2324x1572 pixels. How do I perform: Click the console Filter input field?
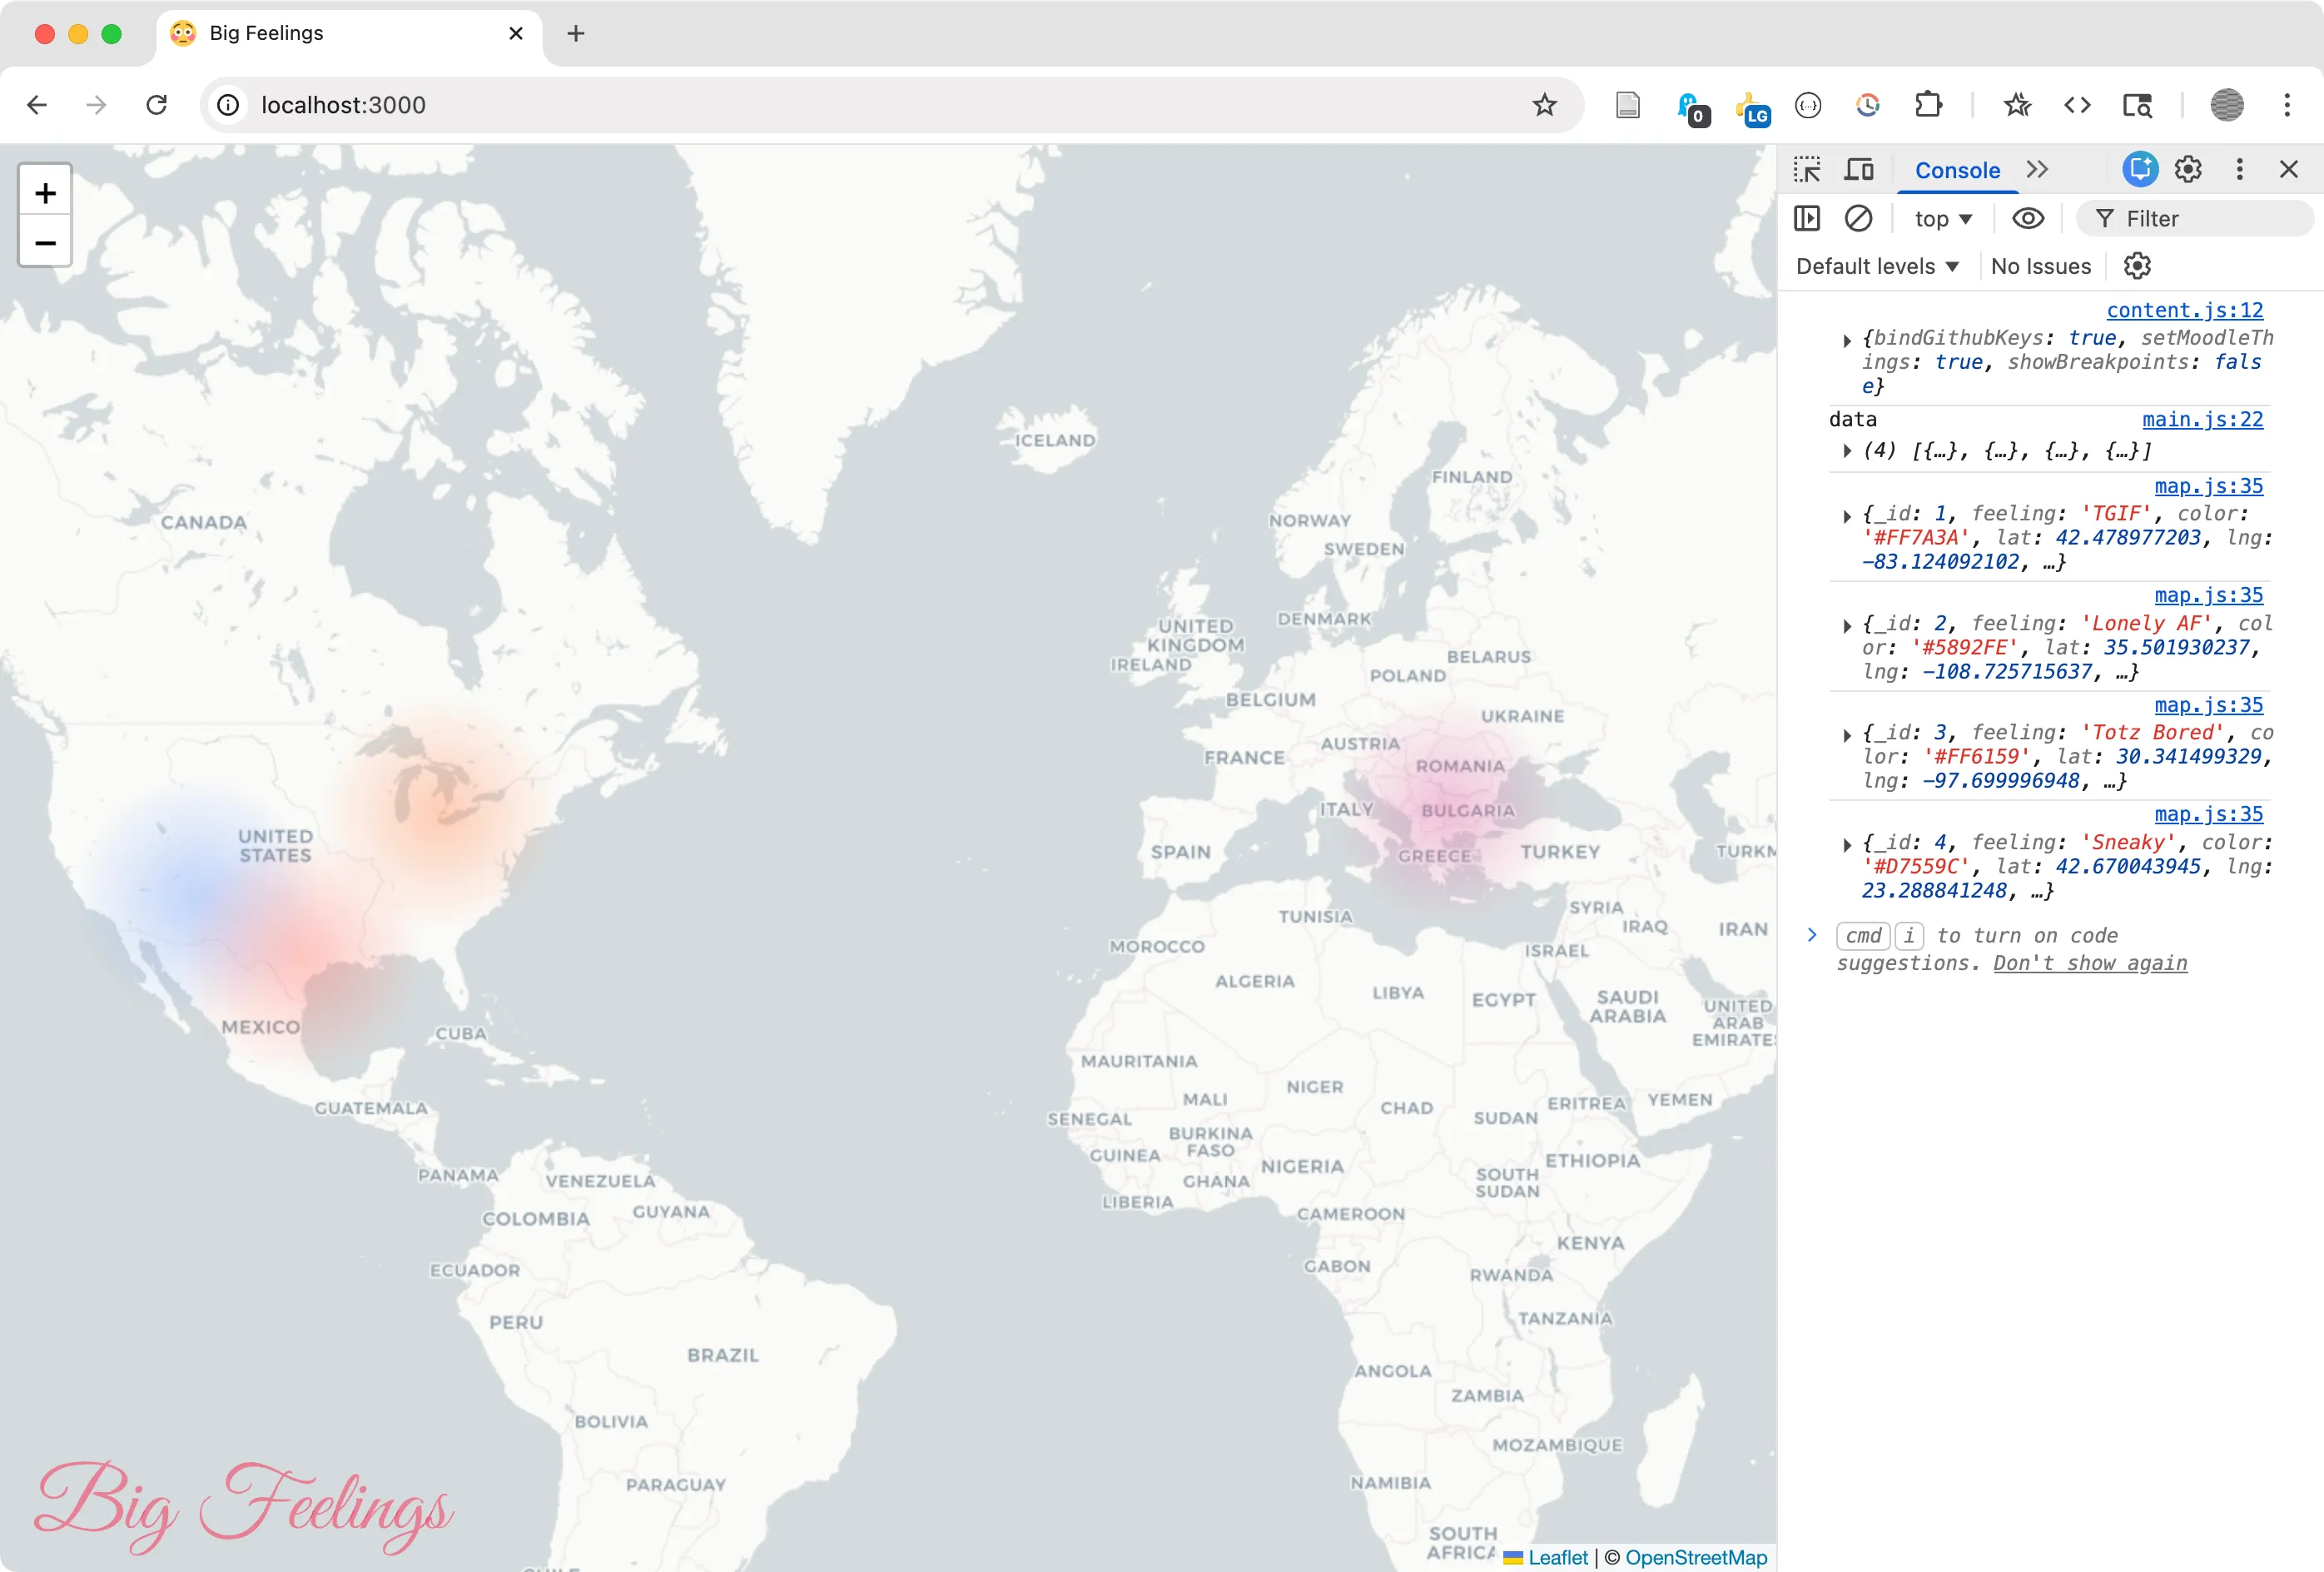pos(2200,218)
